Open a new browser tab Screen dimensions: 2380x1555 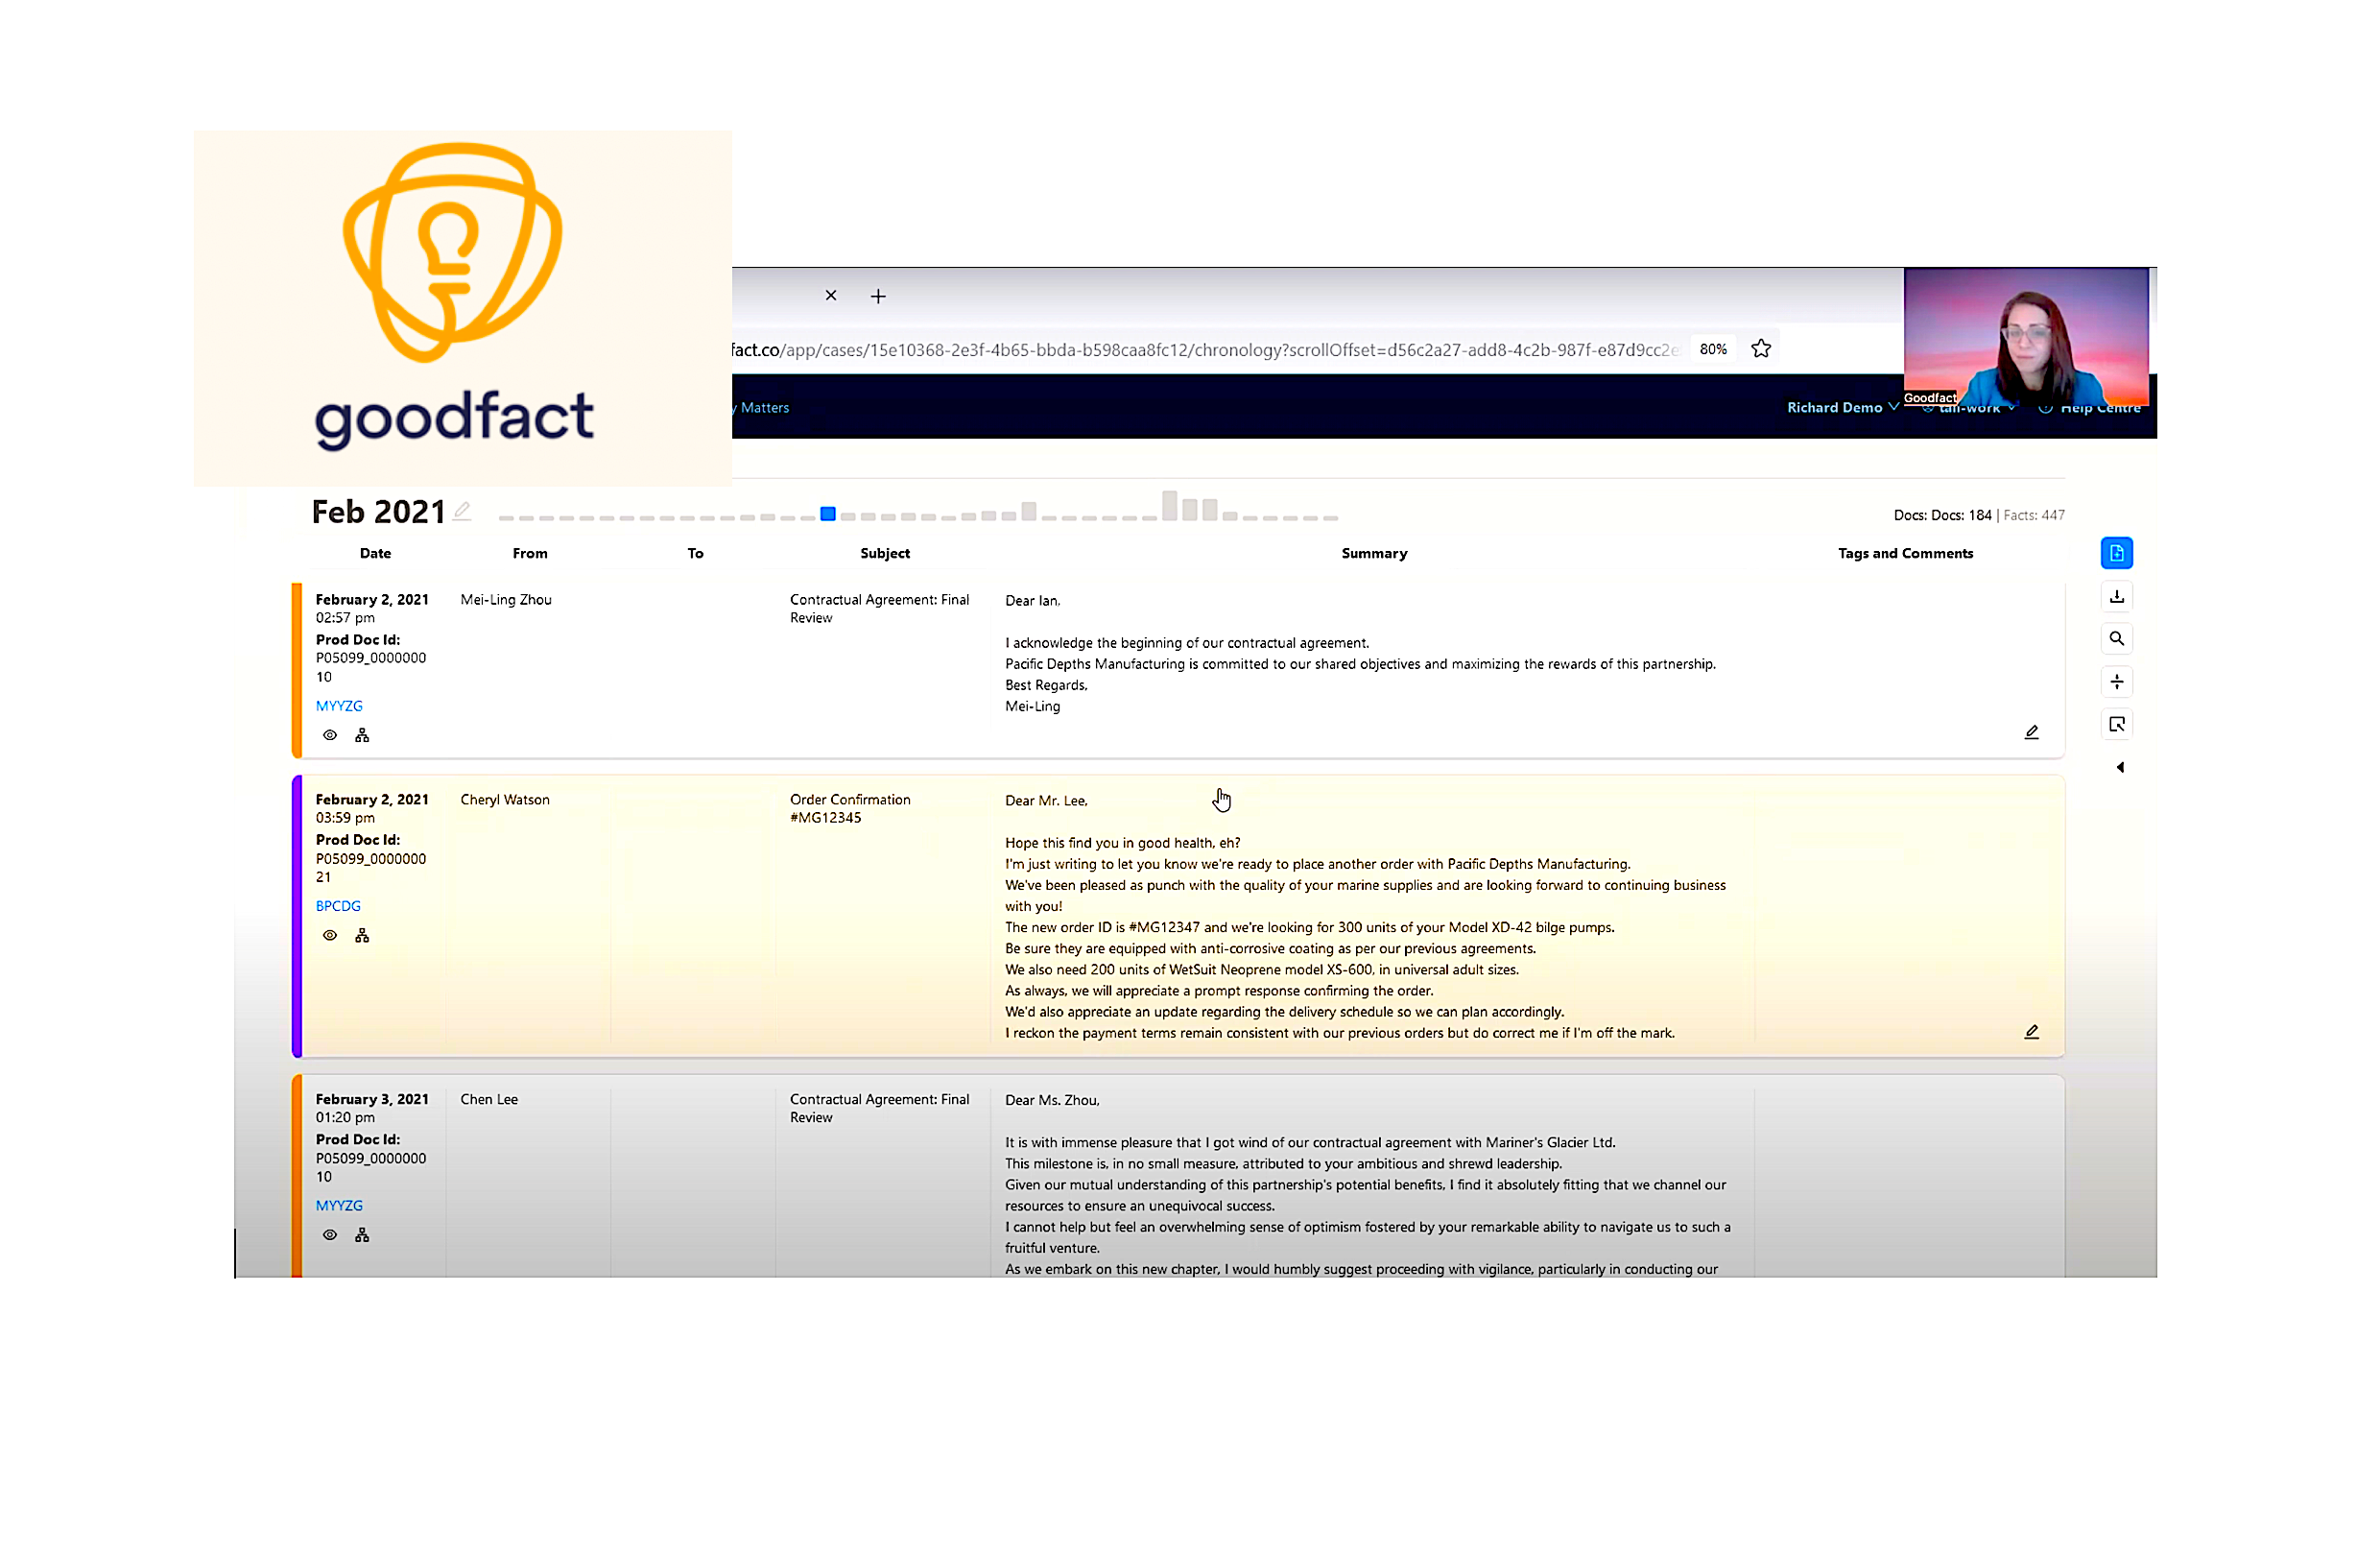(878, 296)
